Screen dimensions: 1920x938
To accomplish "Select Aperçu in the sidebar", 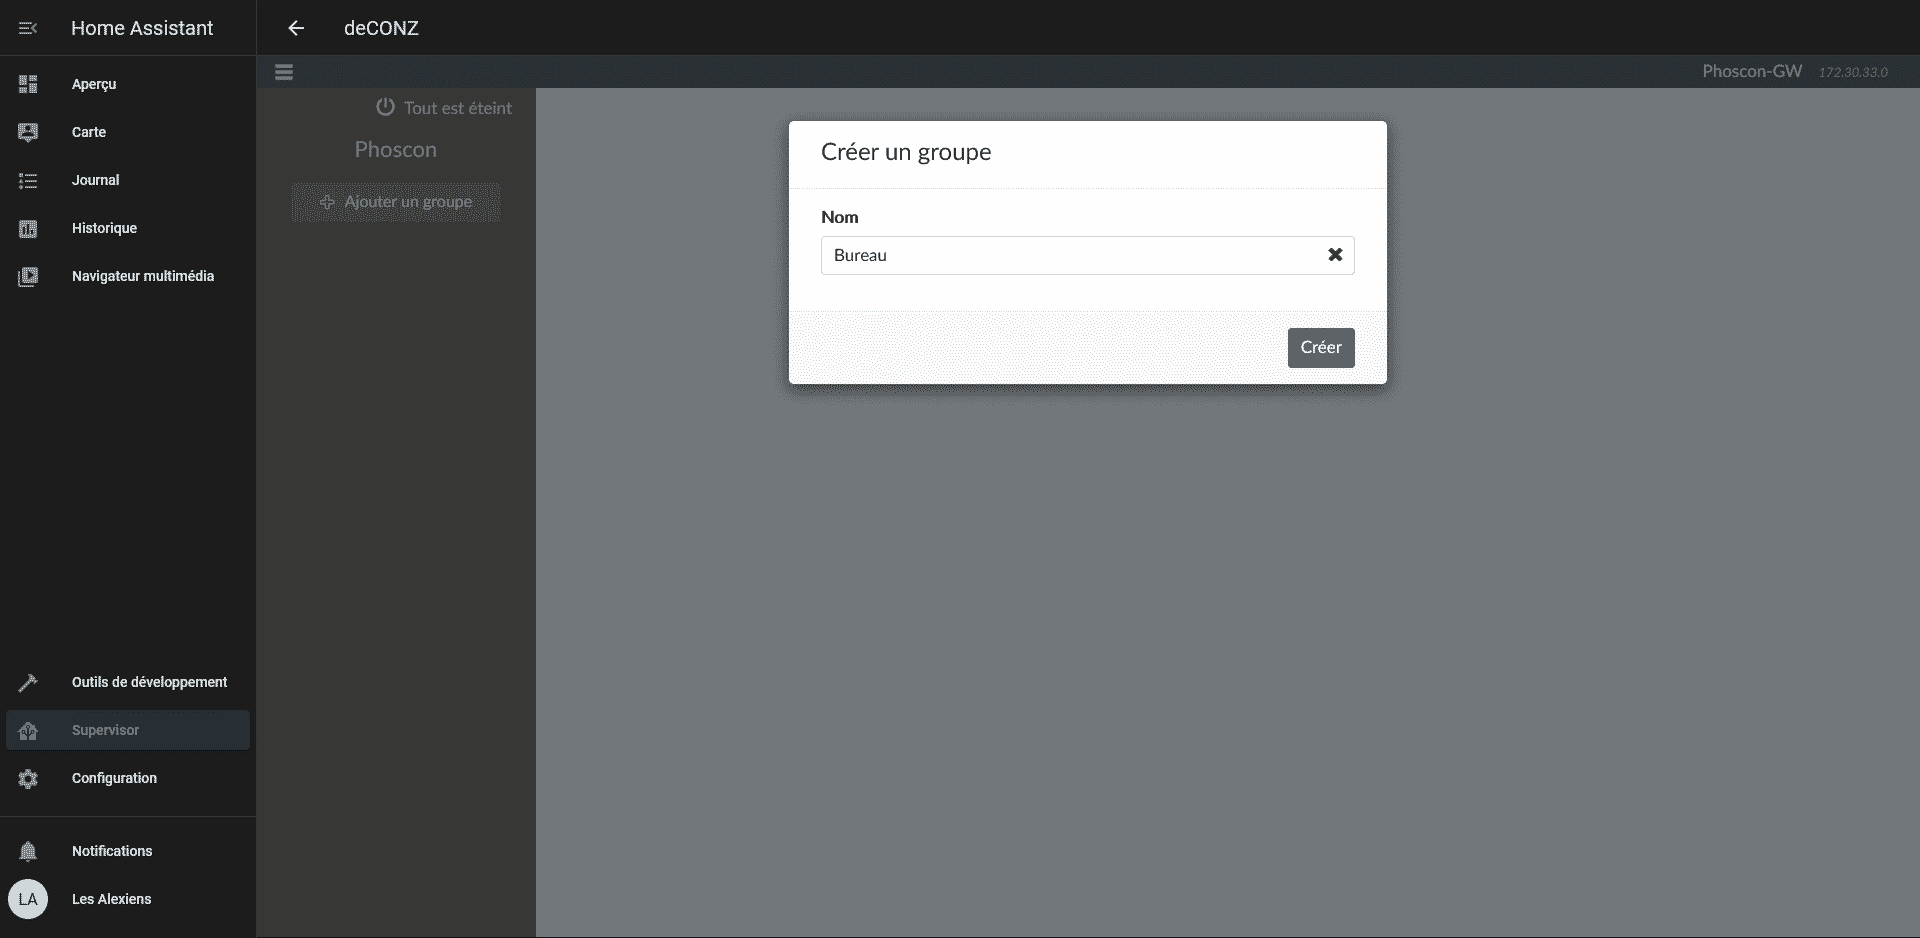I will point(128,84).
